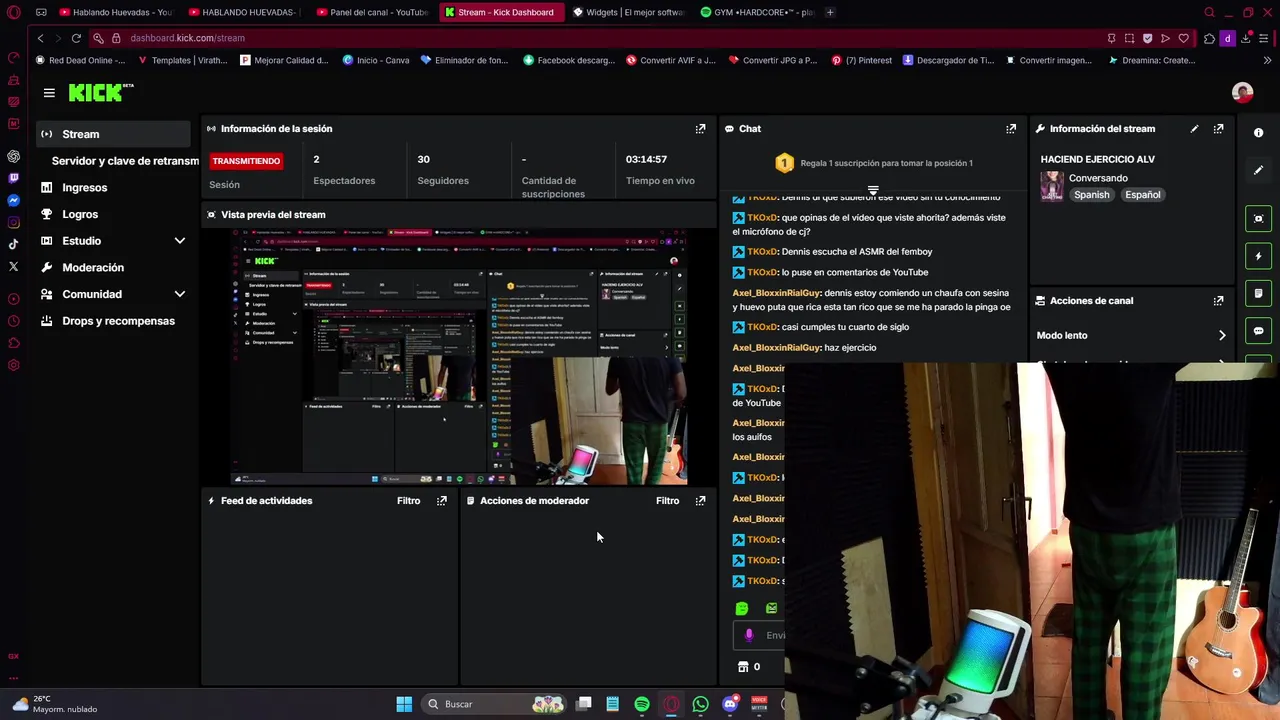
Task: Open Ingresos in the sidebar
Action: pyautogui.click(x=84, y=188)
